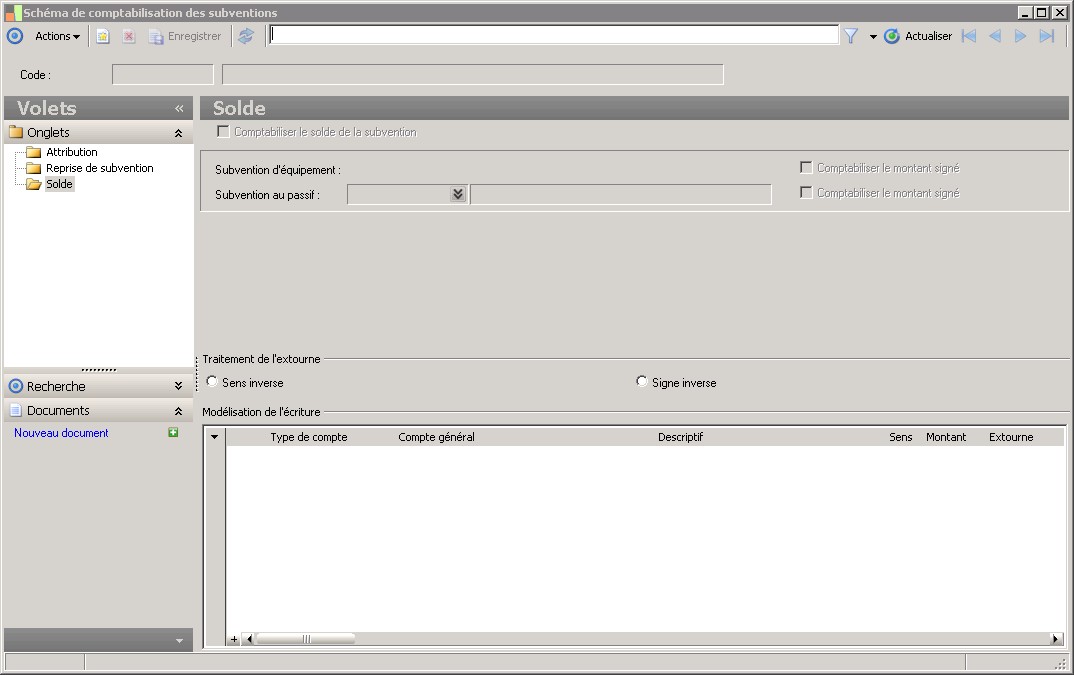The height and width of the screenshot is (675, 1074).
Task: Go to previous record arrow
Action: click(x=995, y=36)
